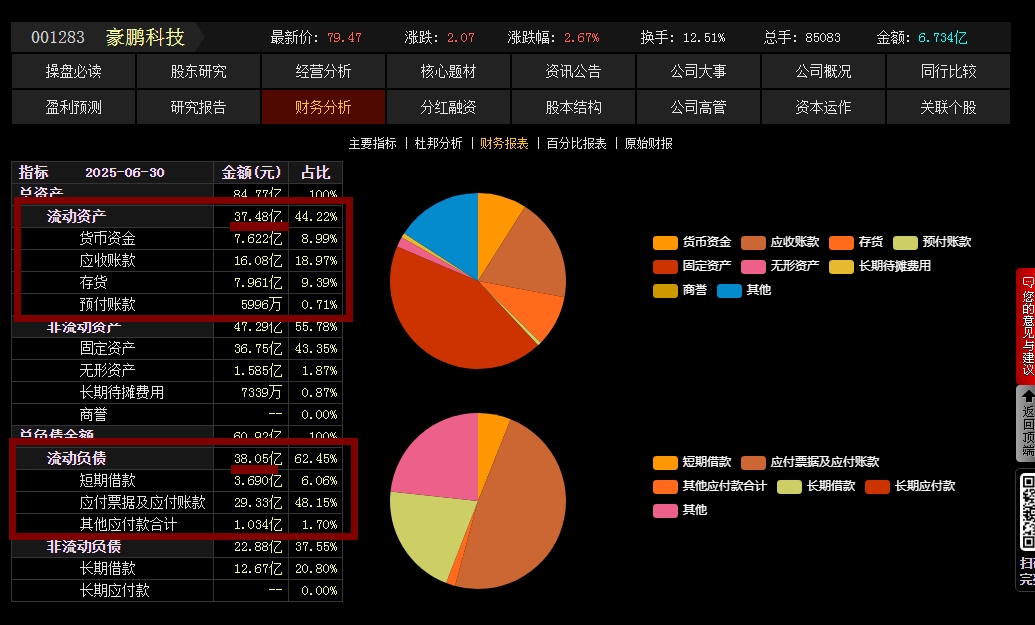Click the blue 其他 asset legend swatch
Image resolution: width=1035 pixels, height=625 pixels.
[x=729, y=291]
